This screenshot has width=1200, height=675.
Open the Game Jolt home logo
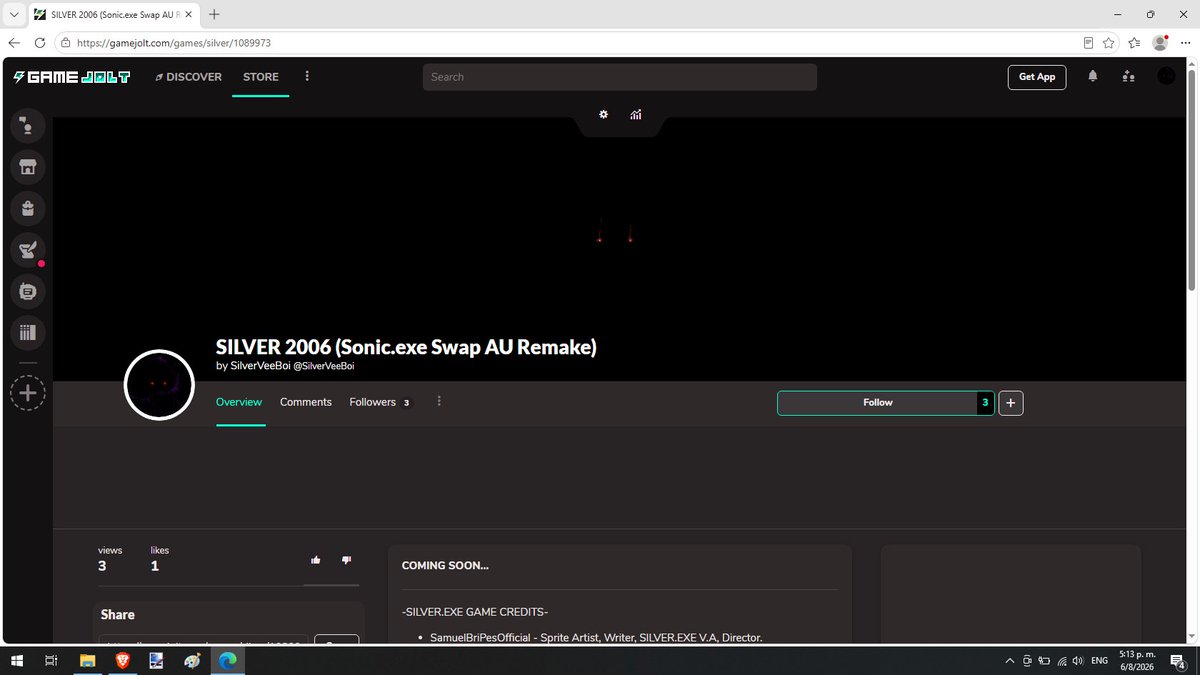point(71,77)
